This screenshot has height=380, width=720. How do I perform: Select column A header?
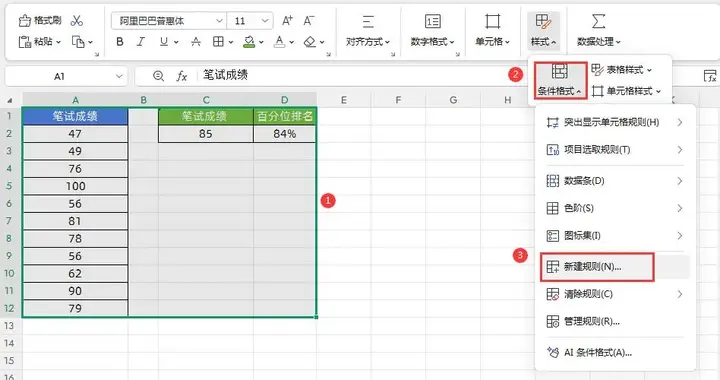(x=75, y=100)
